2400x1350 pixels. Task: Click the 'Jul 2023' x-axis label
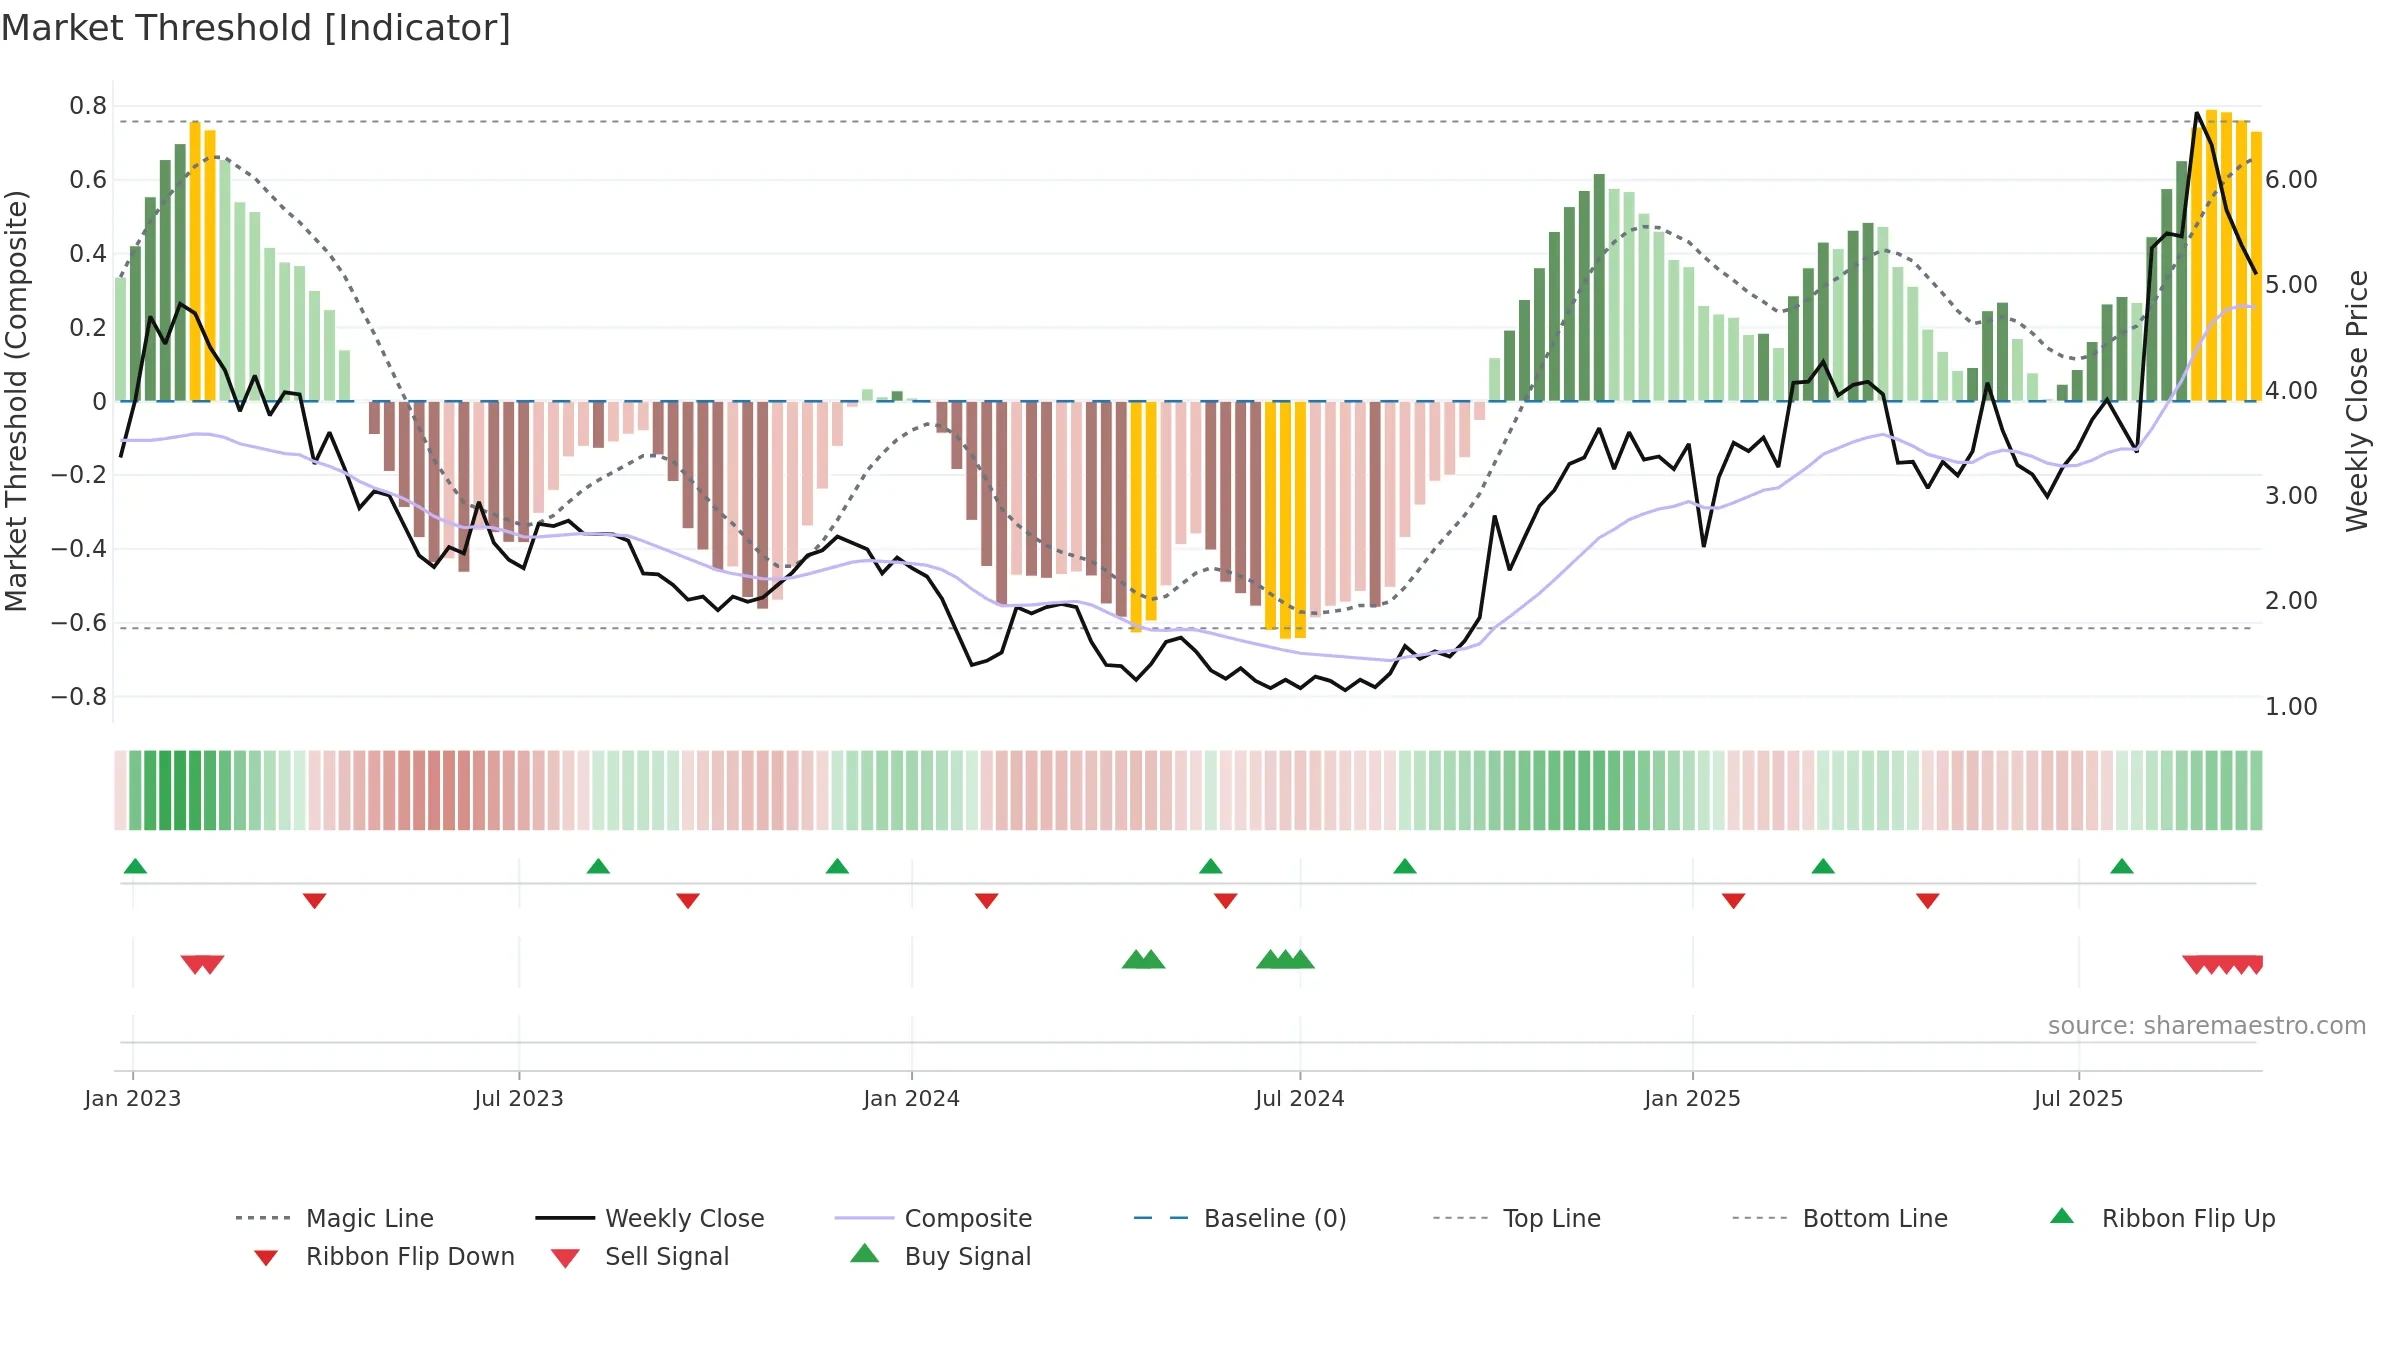[519, 1099]
